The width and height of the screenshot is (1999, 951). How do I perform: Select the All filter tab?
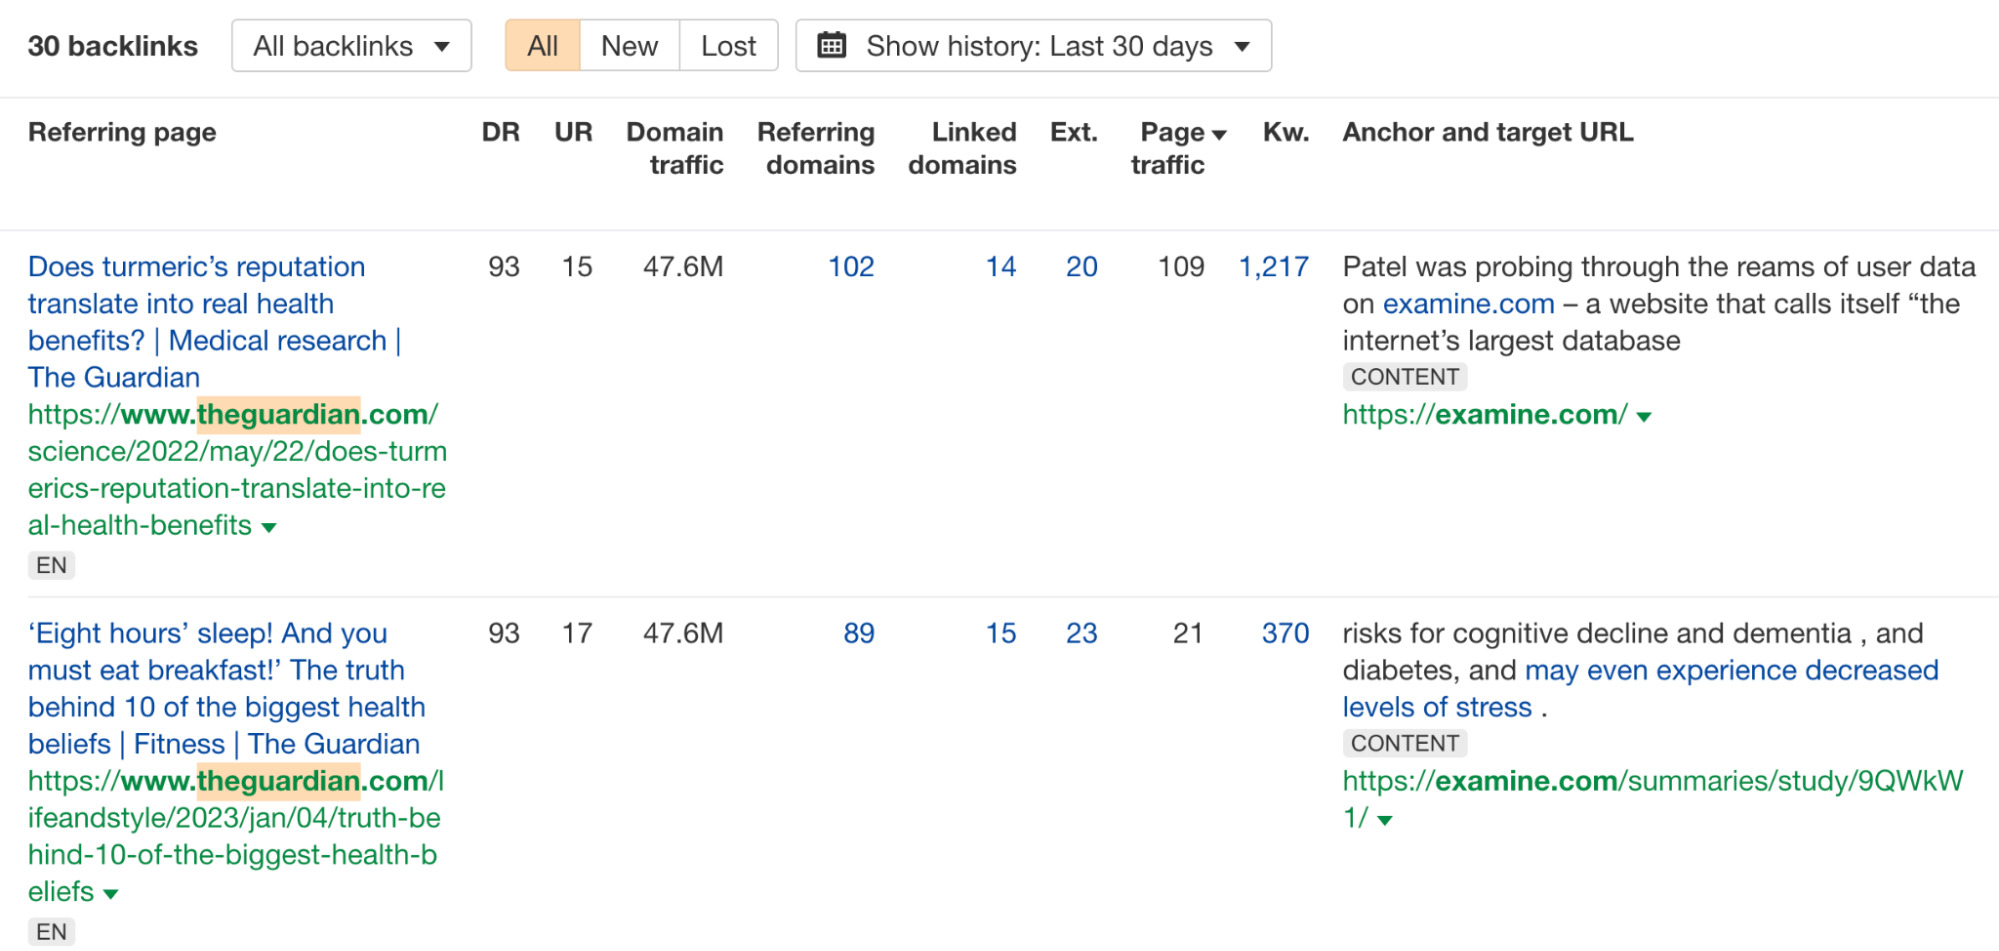coord(542,46)
